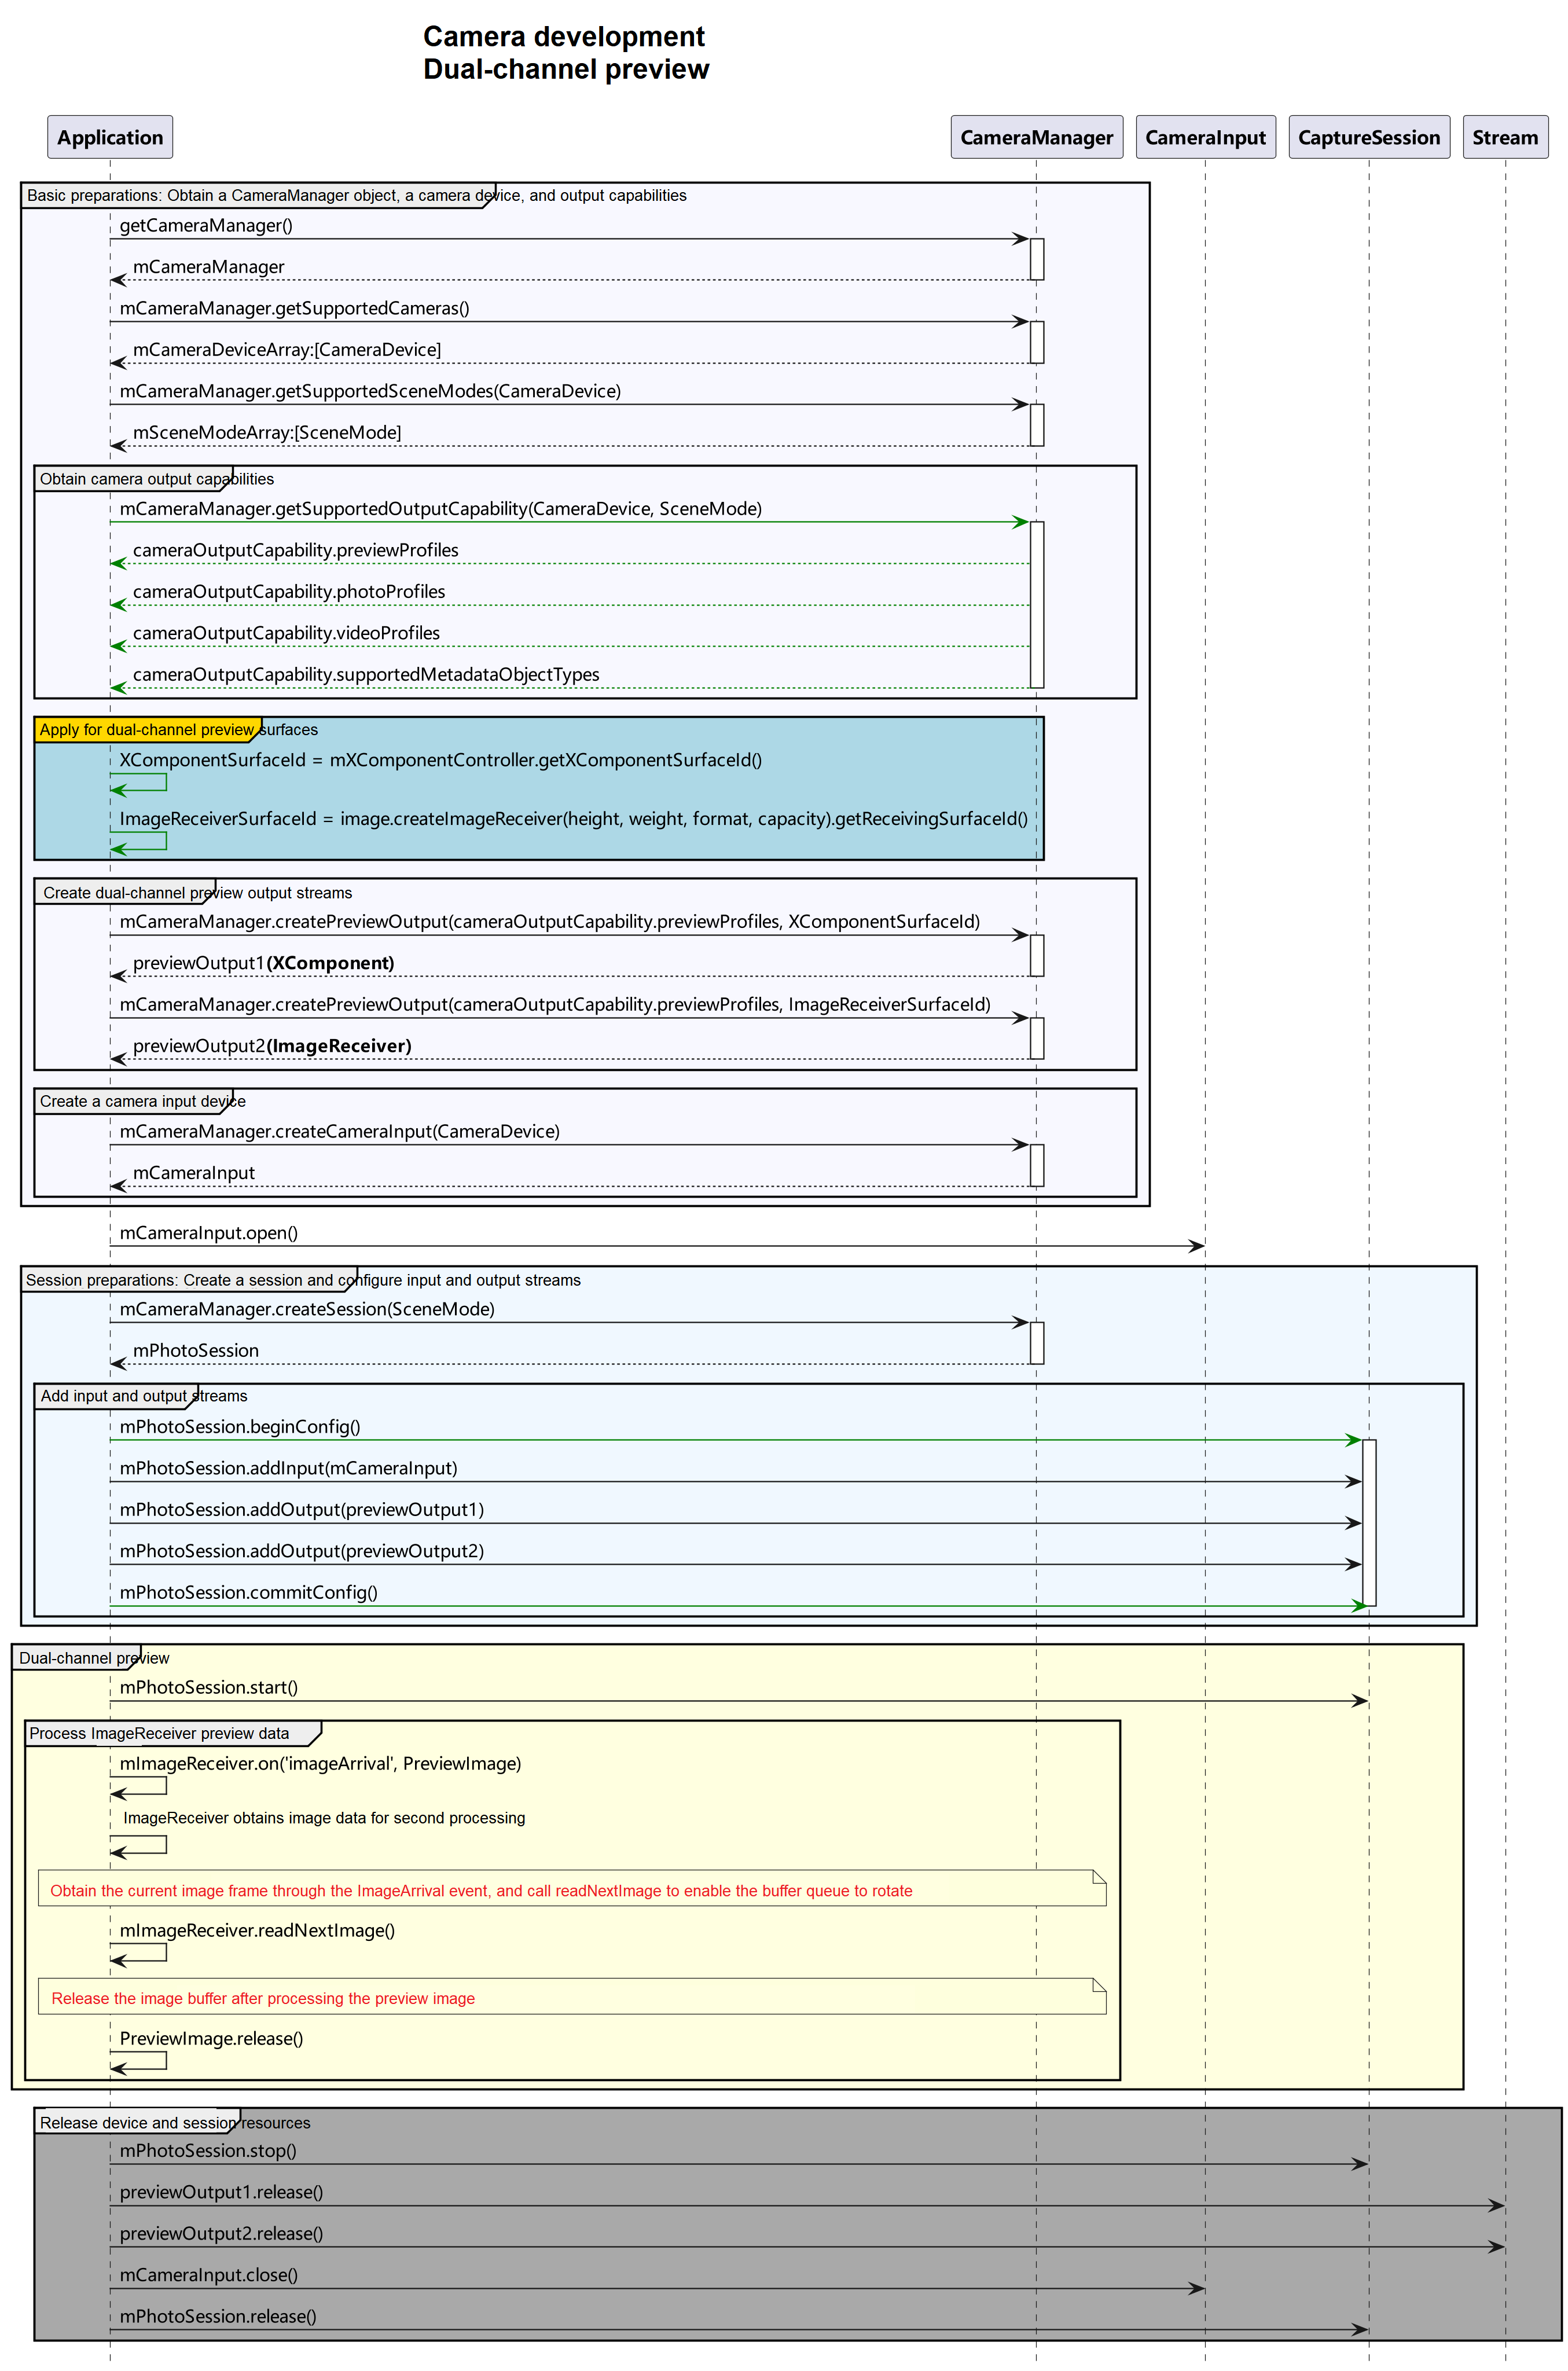The image size is (1568, 2371).
Task: Click the 'Dual-channel preview' title line
Action: coord(566,69)
